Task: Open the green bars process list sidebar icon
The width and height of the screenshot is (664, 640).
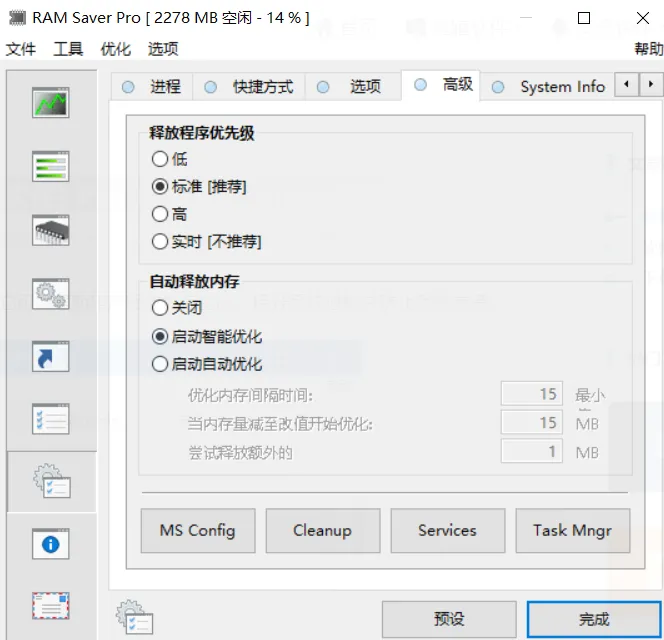Action: (x=50, y=166)
